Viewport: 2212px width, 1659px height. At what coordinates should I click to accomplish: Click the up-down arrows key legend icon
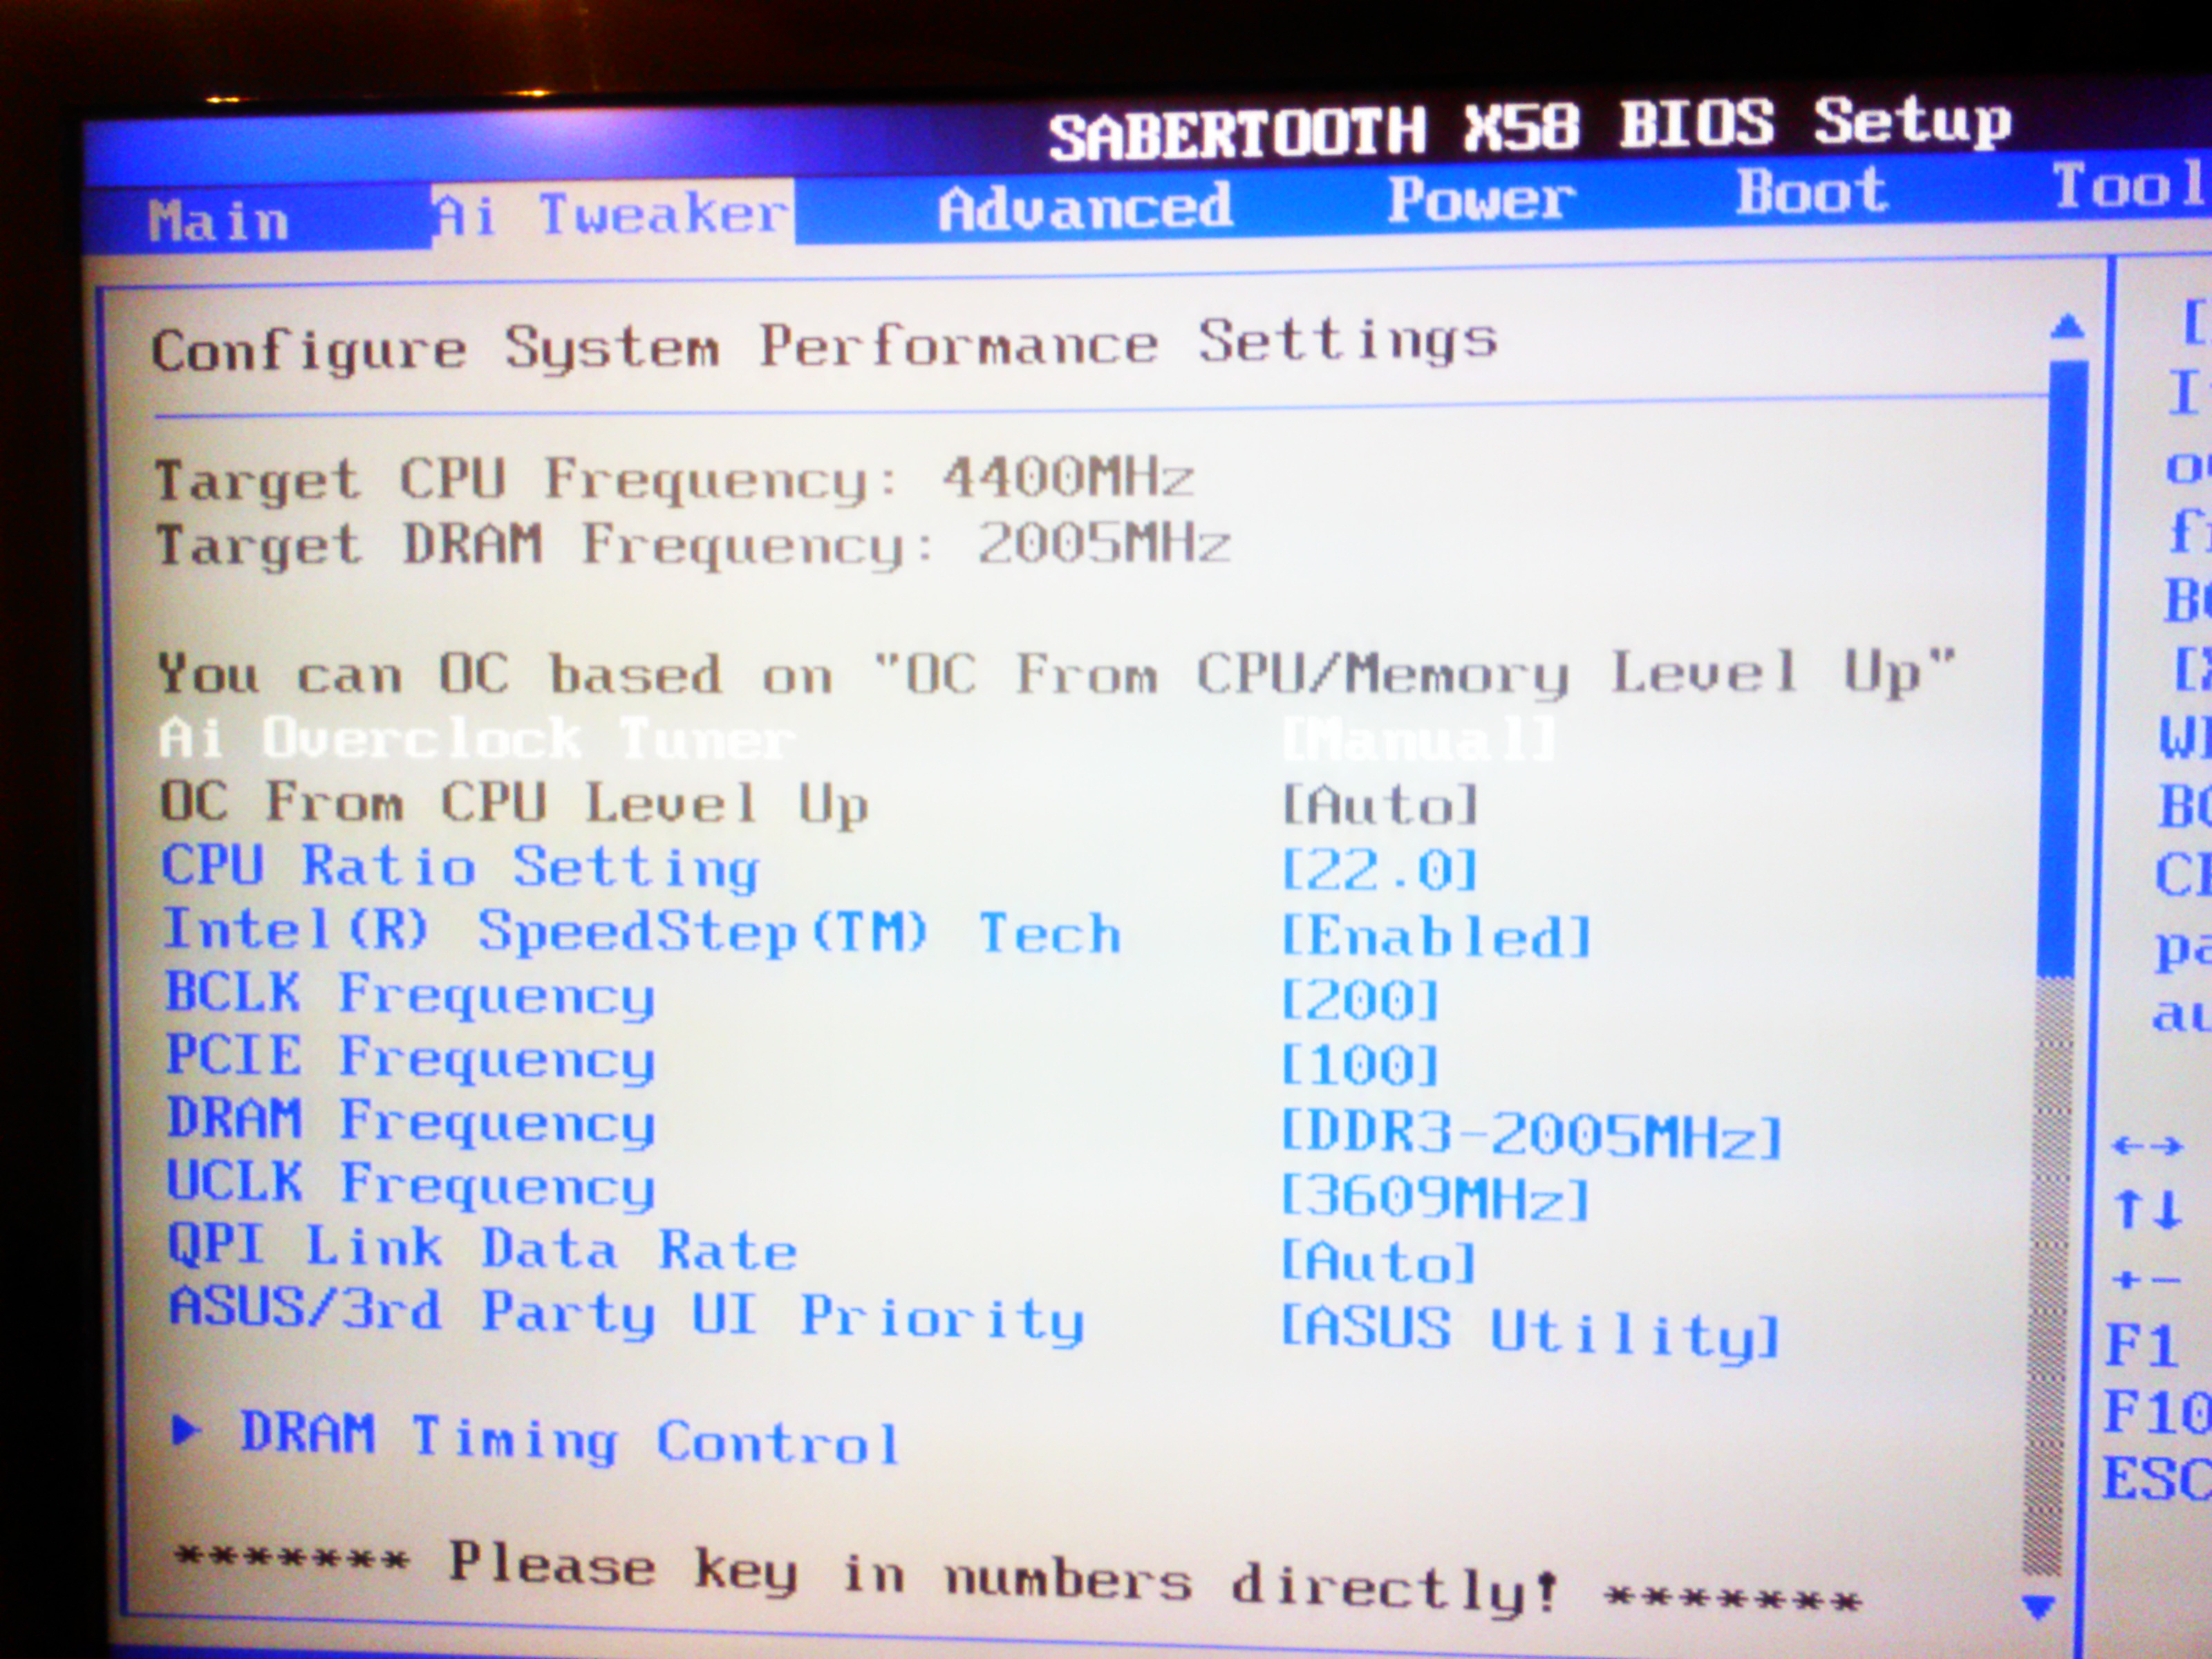click(x=2147, y=1209)
